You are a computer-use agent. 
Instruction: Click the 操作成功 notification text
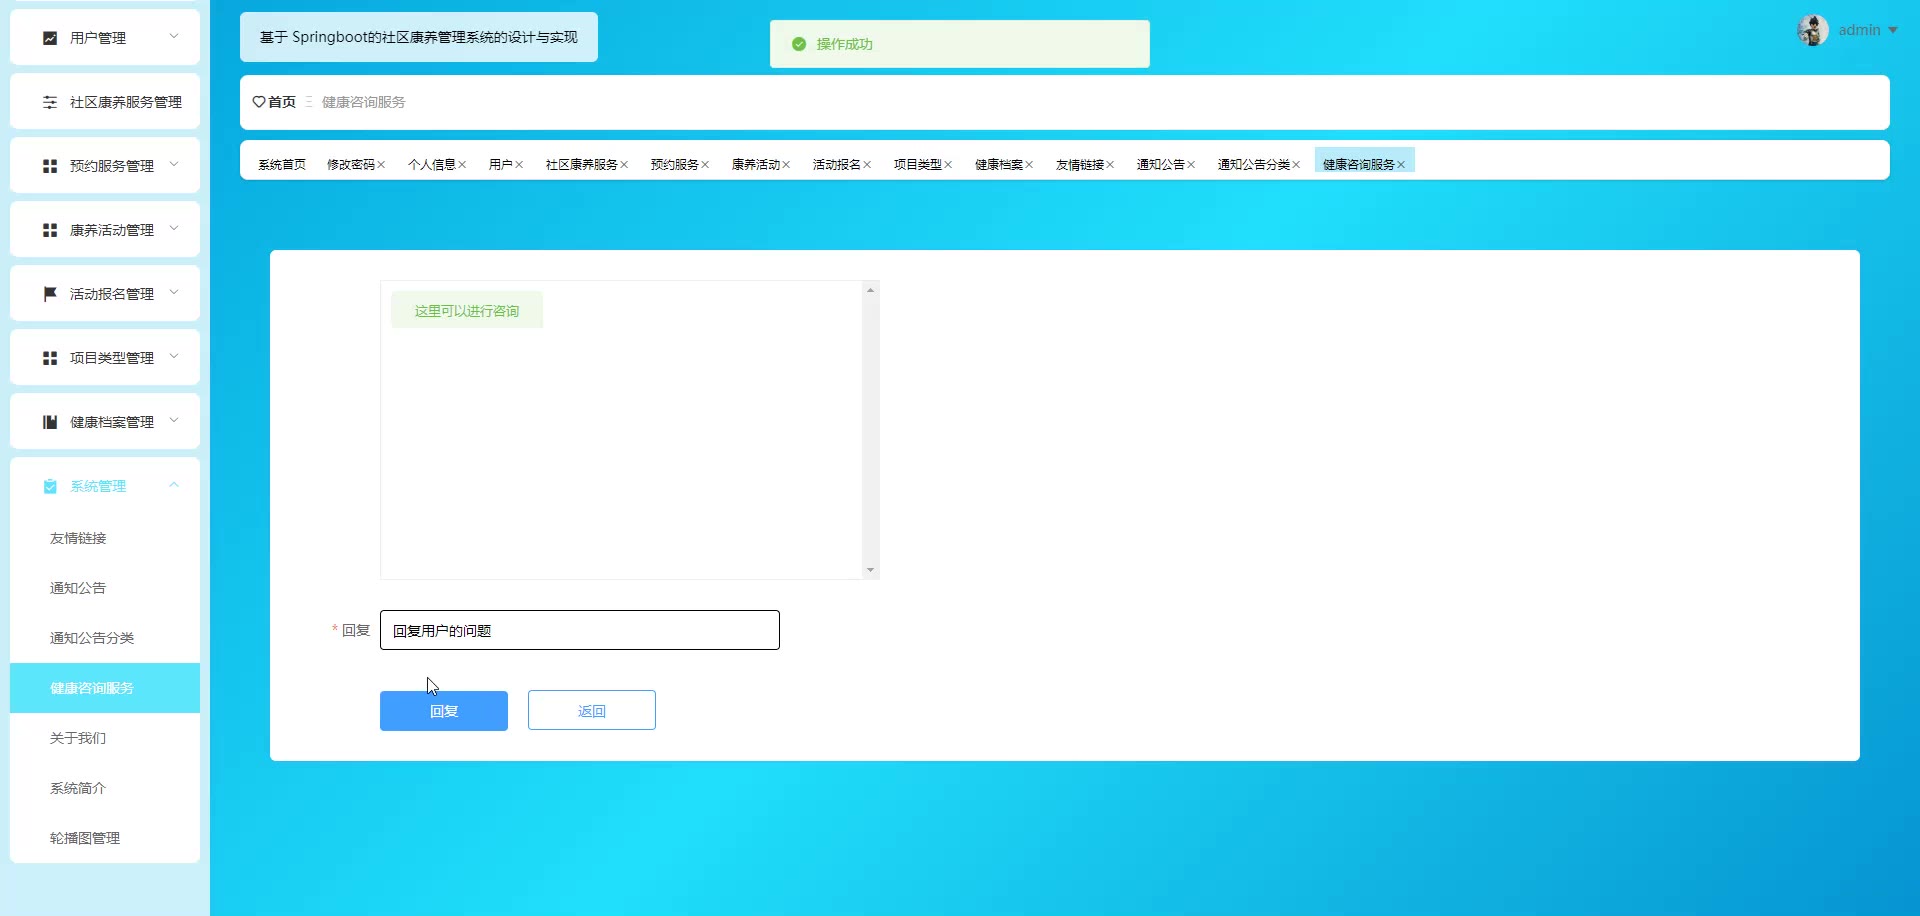[x=845, y=44]
